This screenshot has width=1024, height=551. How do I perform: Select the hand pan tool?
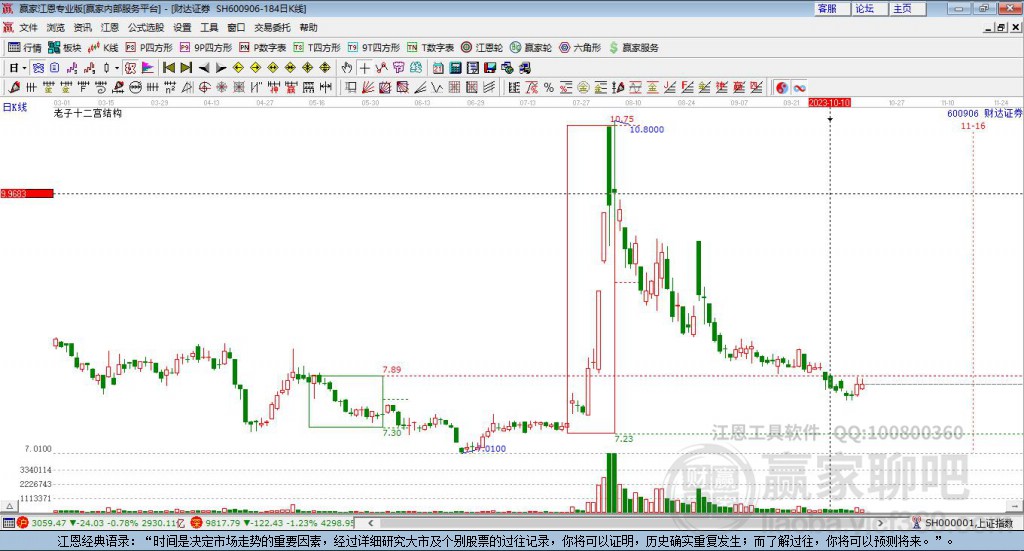click(347, 68)
